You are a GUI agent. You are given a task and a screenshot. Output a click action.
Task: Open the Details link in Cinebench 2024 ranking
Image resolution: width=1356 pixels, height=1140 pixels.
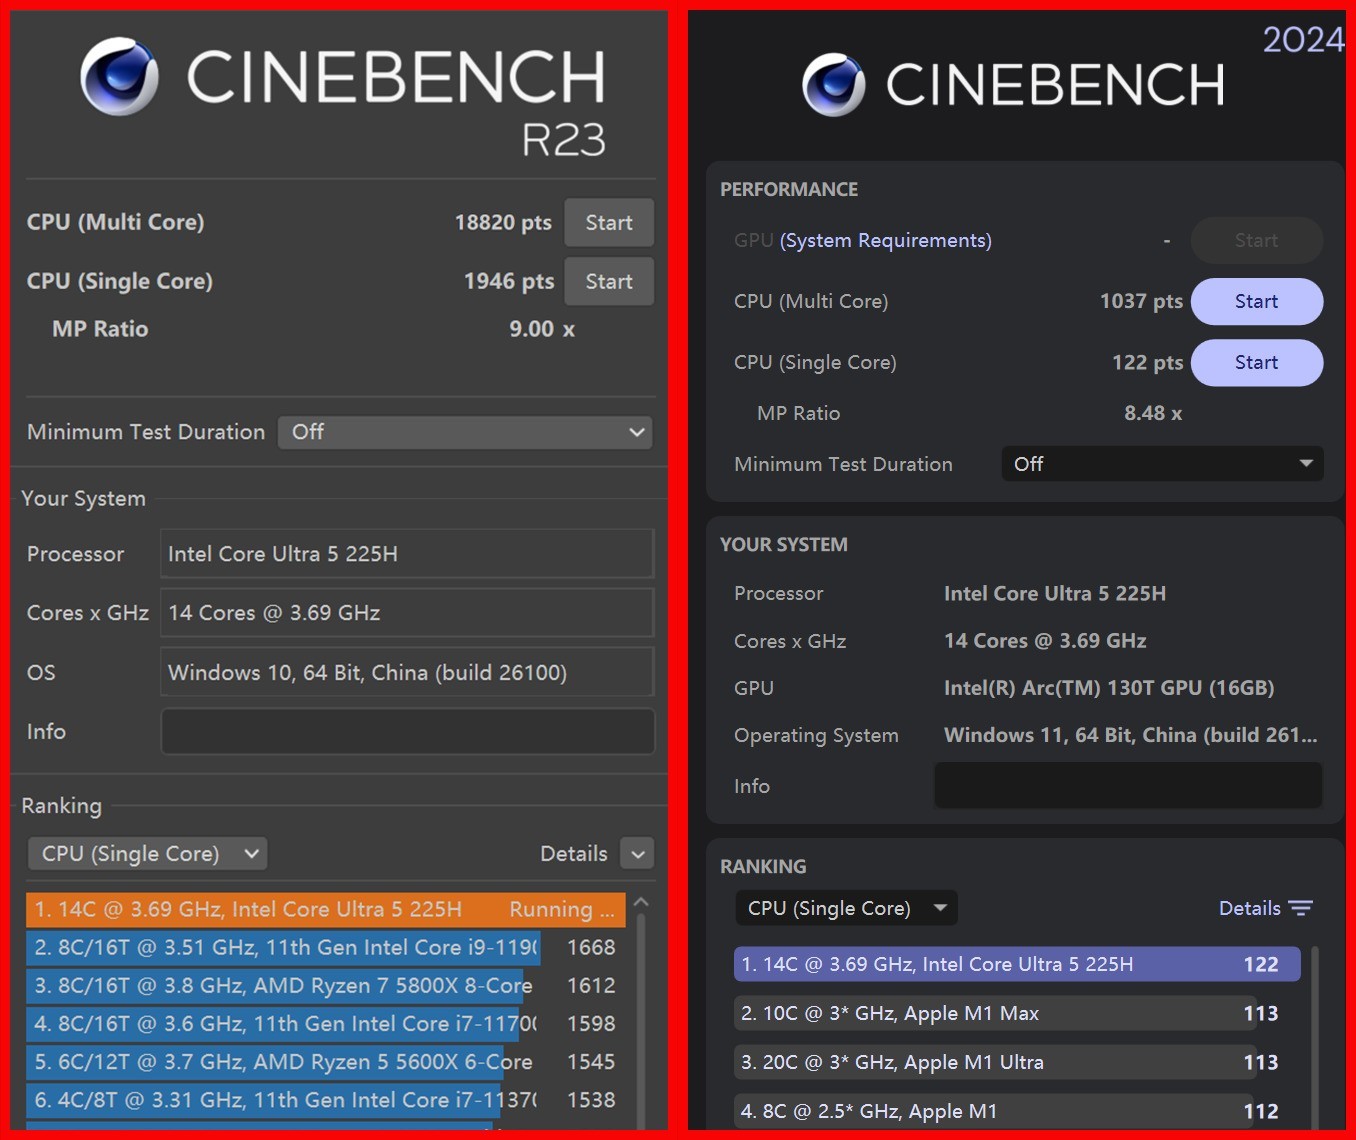coord(1249,908)
